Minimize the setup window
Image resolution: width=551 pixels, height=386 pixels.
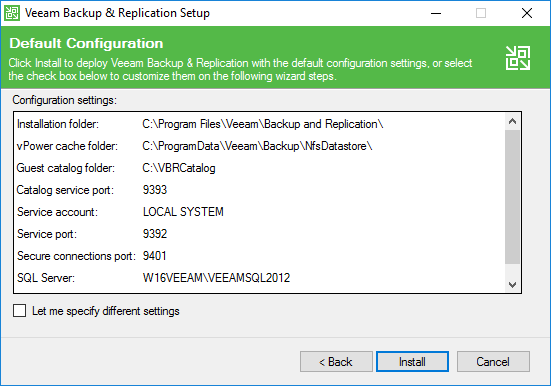tap(436, 13)
